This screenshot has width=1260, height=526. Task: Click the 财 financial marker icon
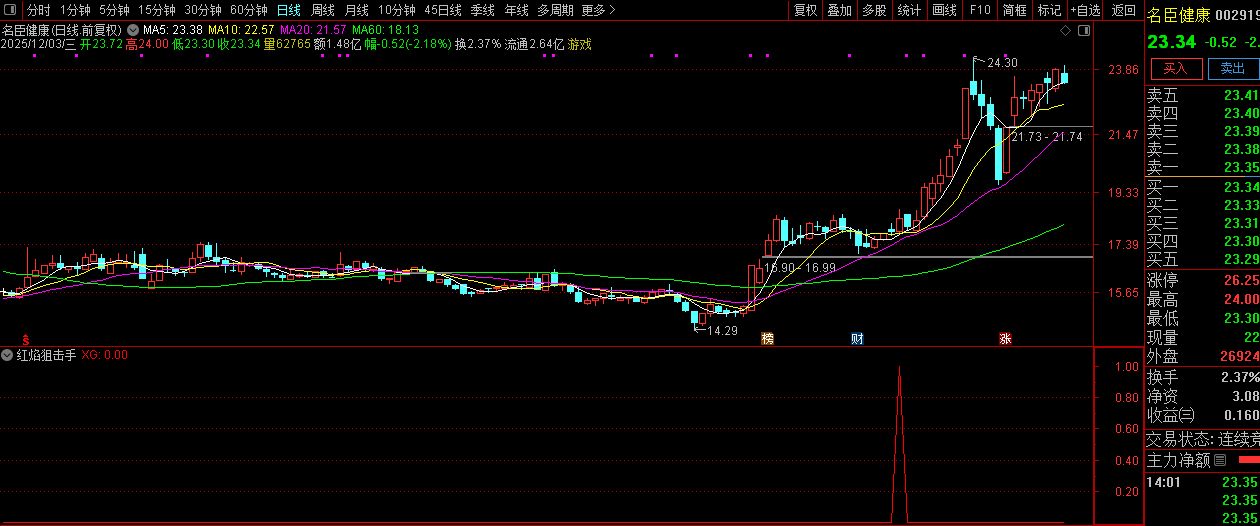857,338
